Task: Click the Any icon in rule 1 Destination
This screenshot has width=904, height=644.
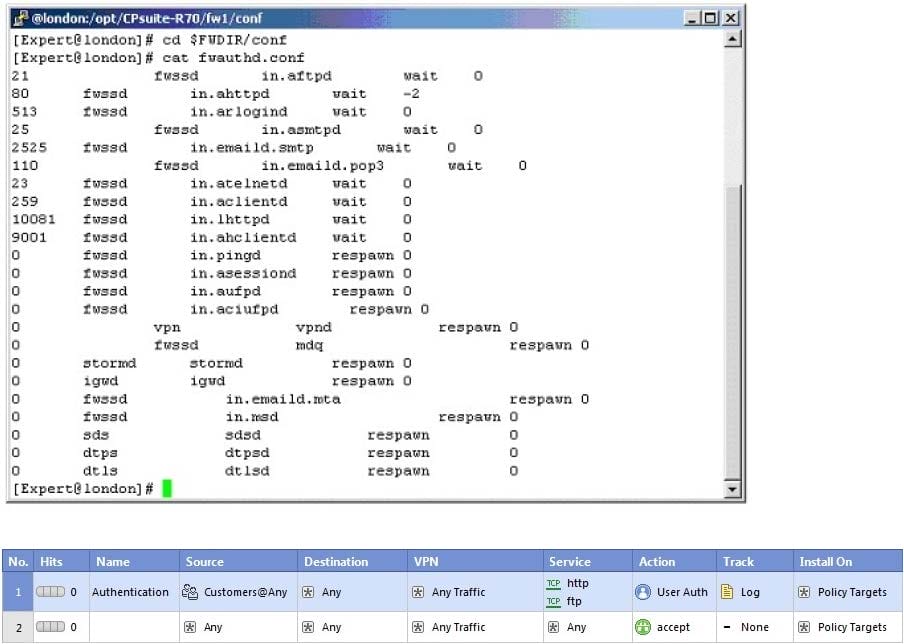Action: coord(308,592)
